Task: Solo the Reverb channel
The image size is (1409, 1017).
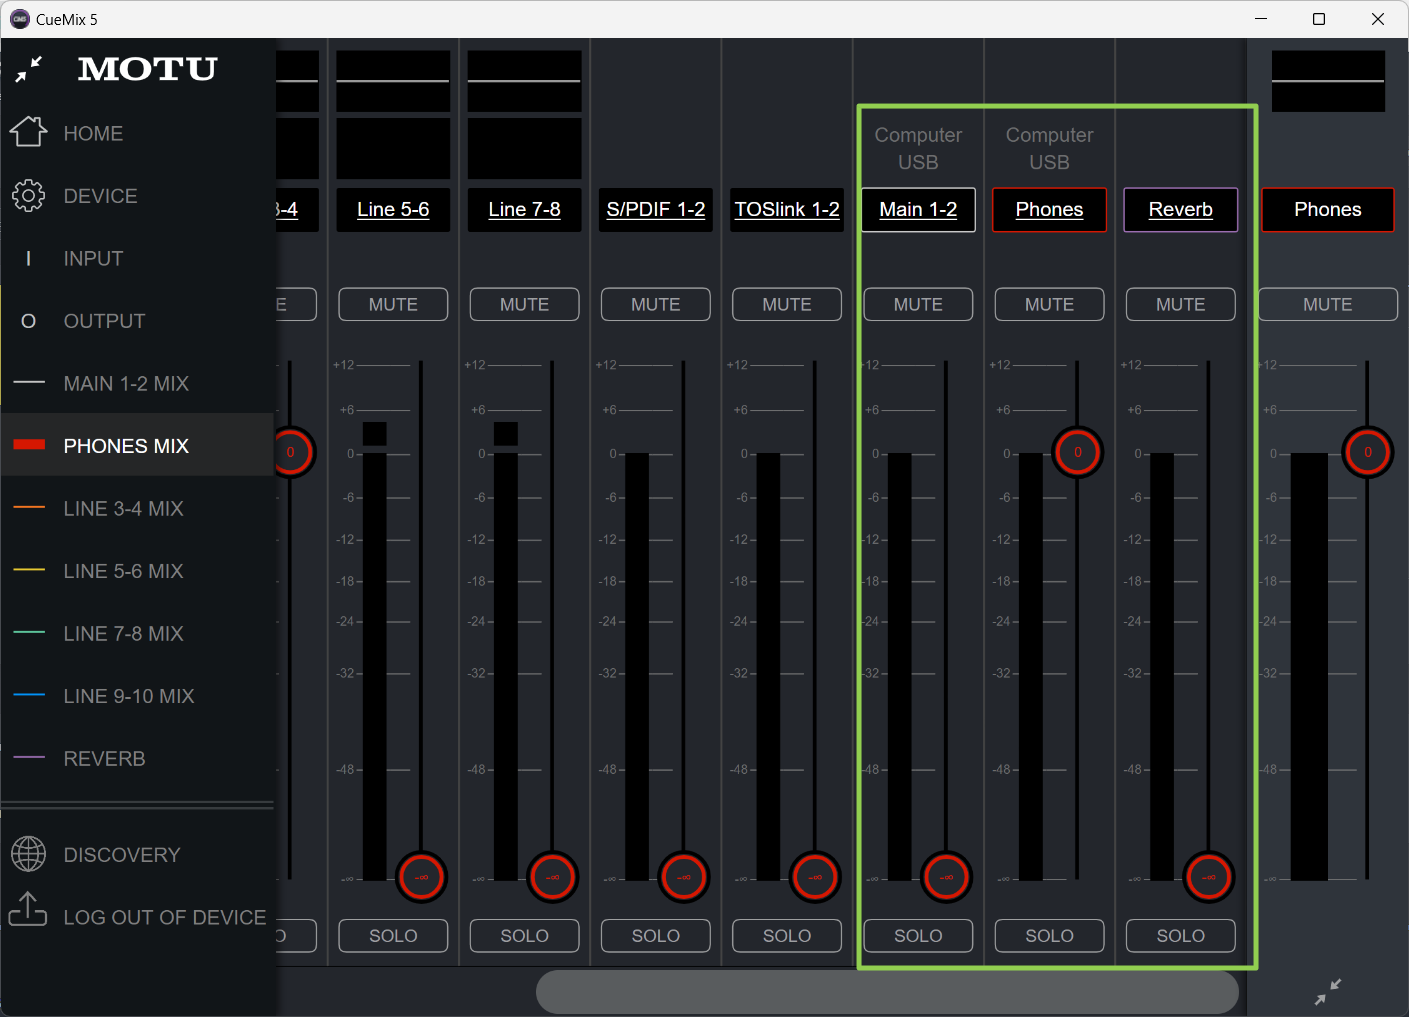Action: pyautogui.click(x=1181, y=936)
